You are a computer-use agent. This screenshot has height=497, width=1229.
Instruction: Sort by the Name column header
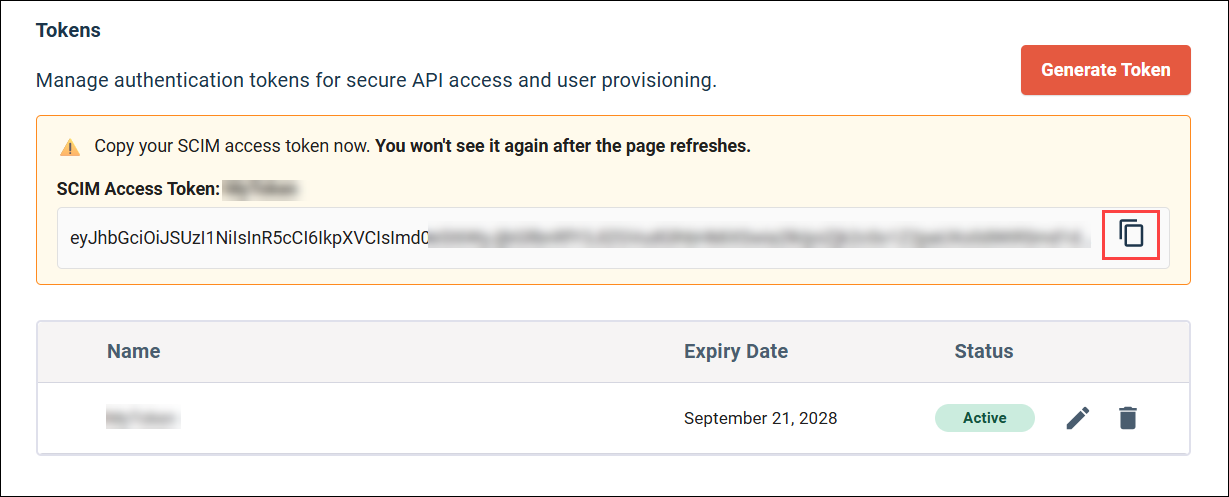click(x=134, y=351)
